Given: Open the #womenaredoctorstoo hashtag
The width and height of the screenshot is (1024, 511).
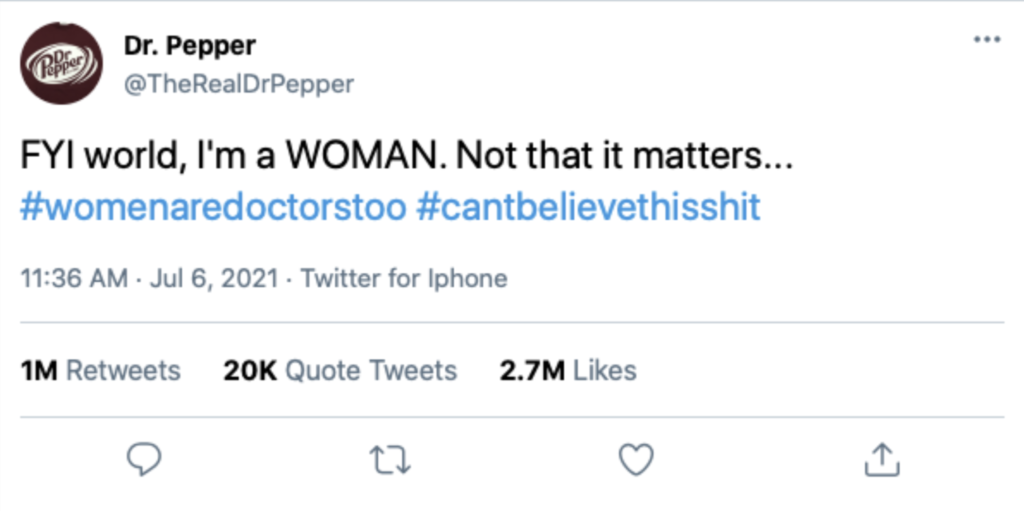Looking at the screenshot, I should click(x=213, y=208).
